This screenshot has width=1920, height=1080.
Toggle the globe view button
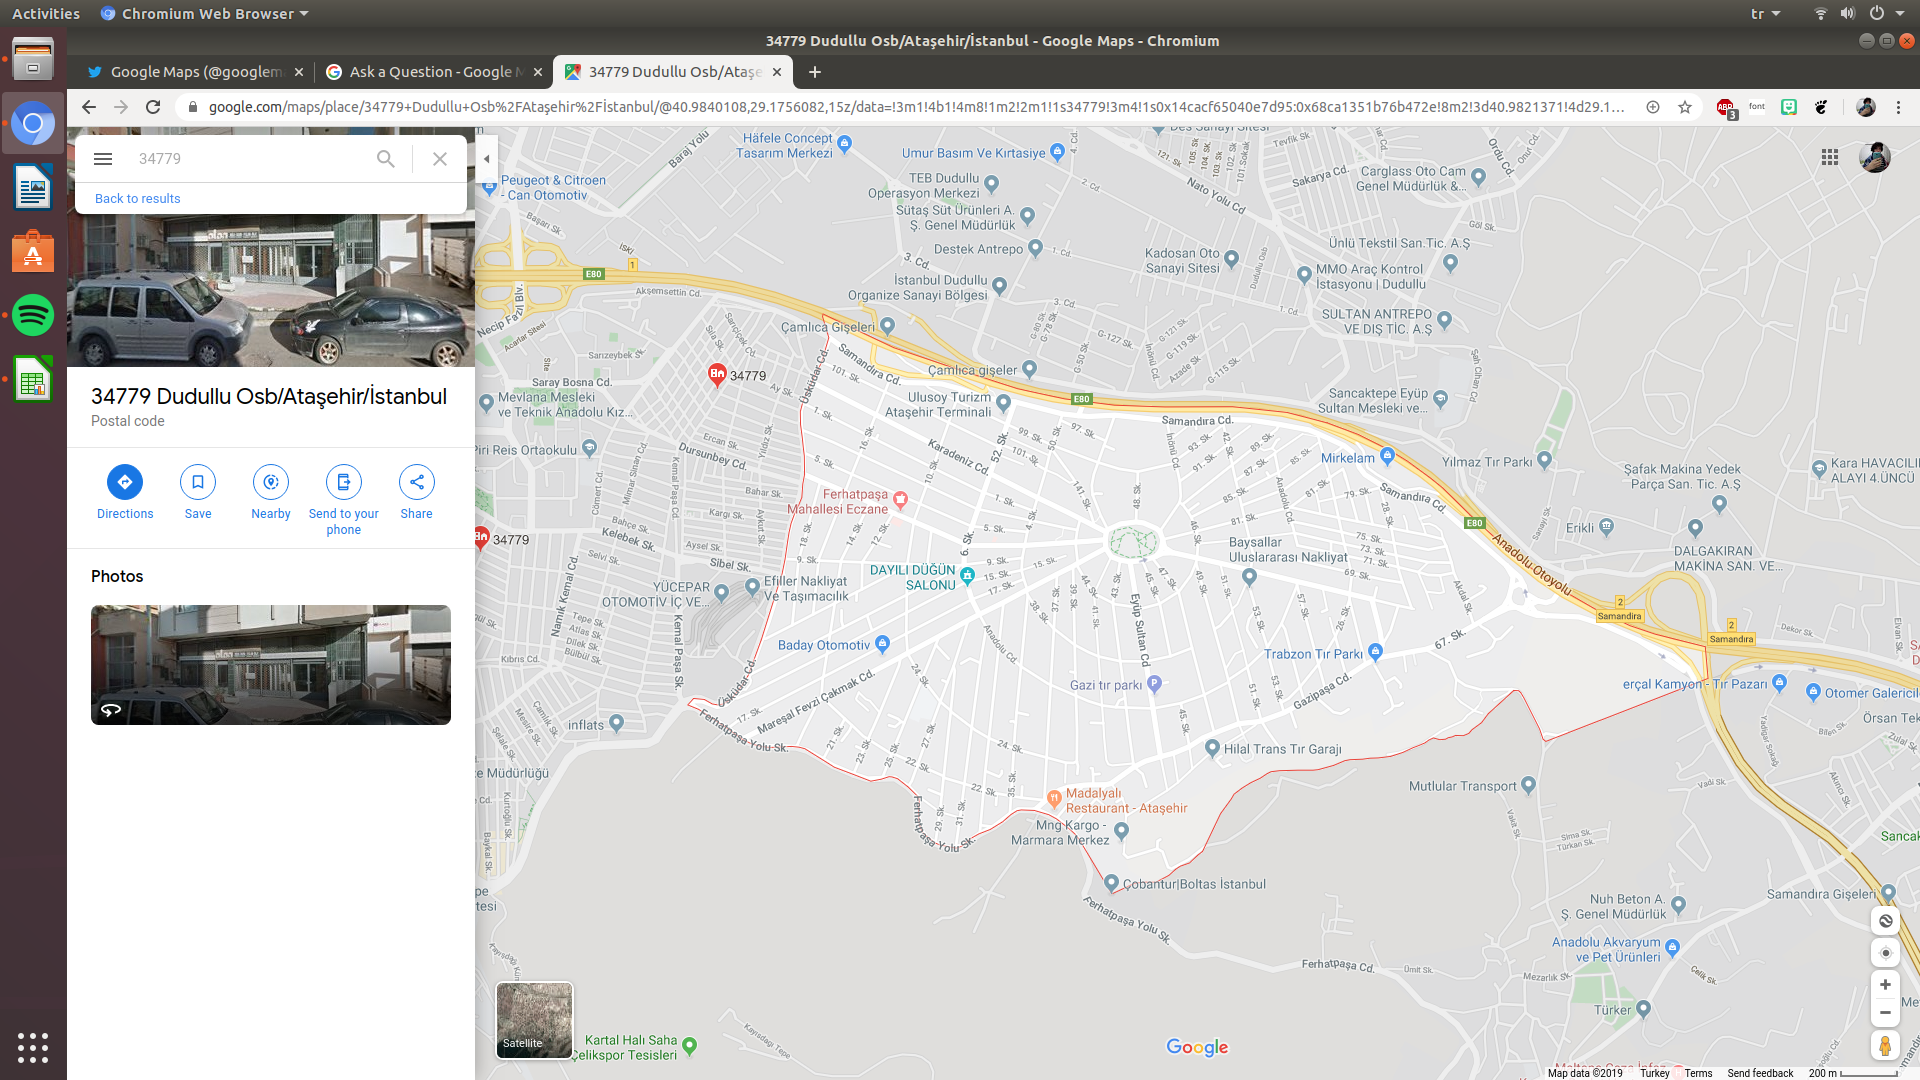pos(1885,921)
